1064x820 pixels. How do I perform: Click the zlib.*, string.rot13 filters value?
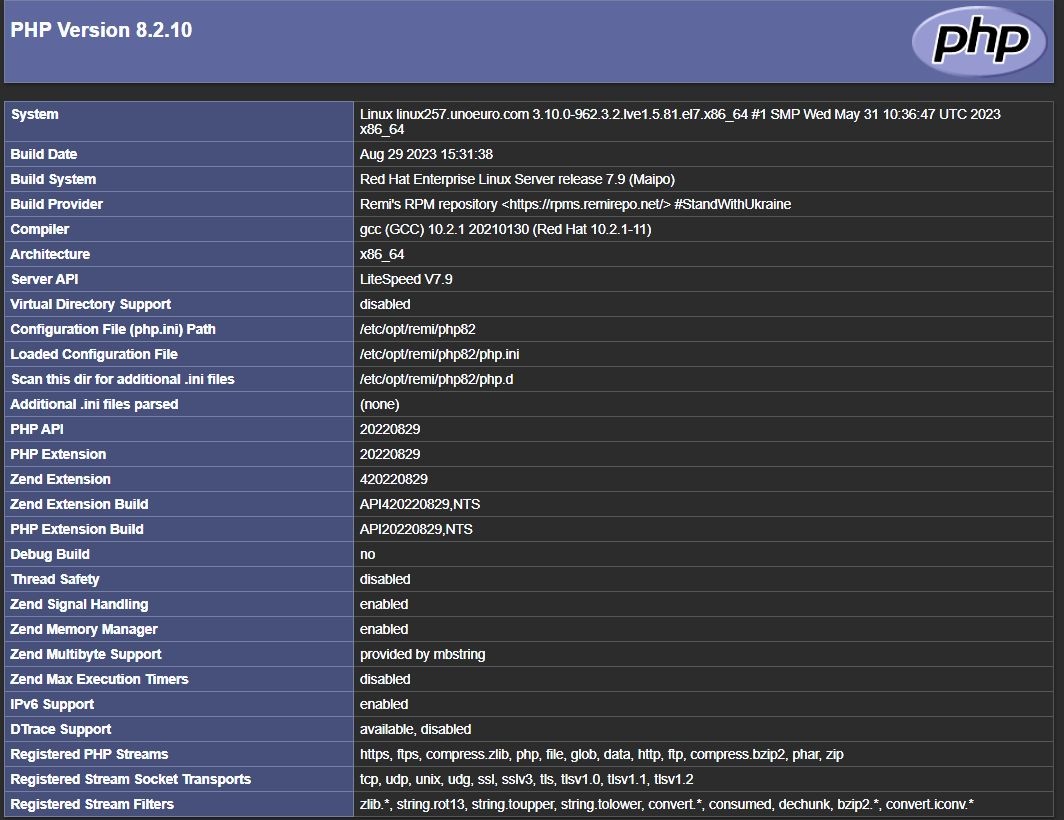667,804
